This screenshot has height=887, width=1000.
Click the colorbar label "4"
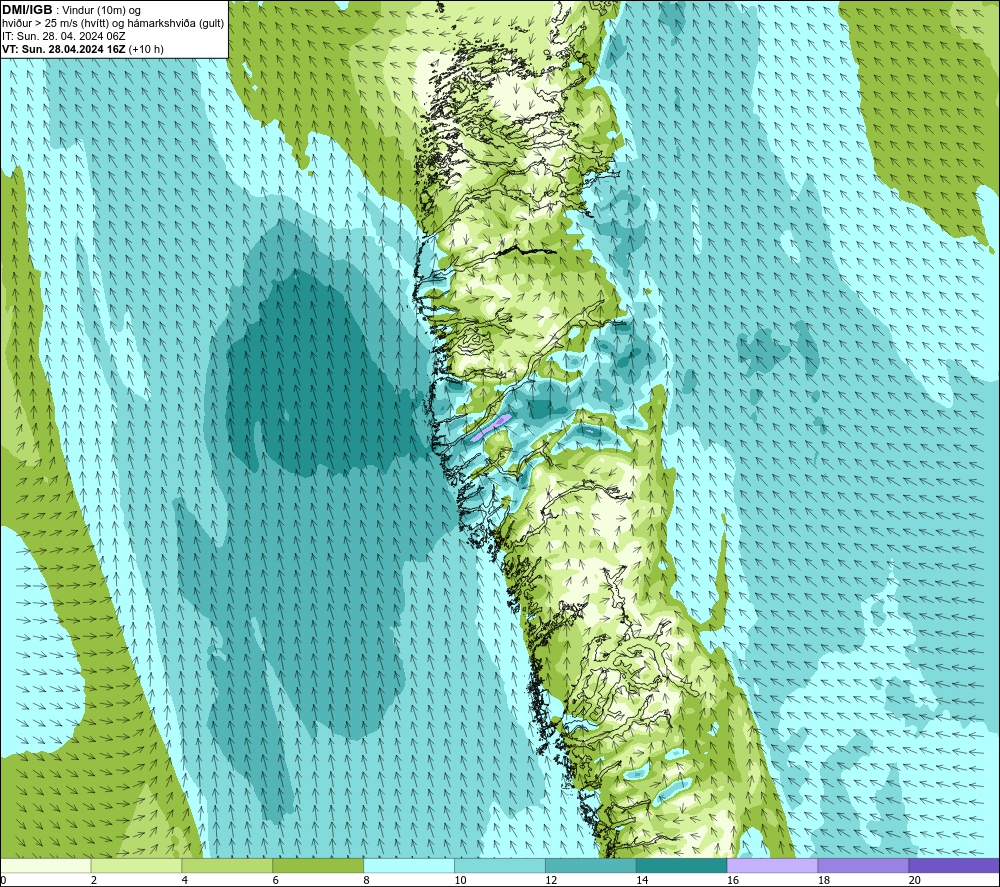(185, 880)
